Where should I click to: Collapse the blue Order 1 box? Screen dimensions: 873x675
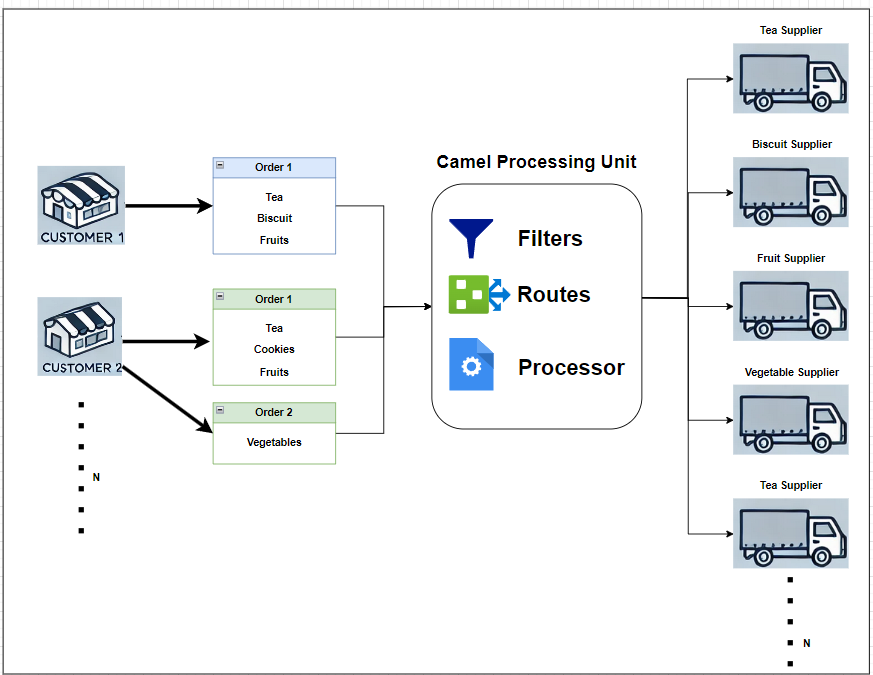tap(220, 165)
